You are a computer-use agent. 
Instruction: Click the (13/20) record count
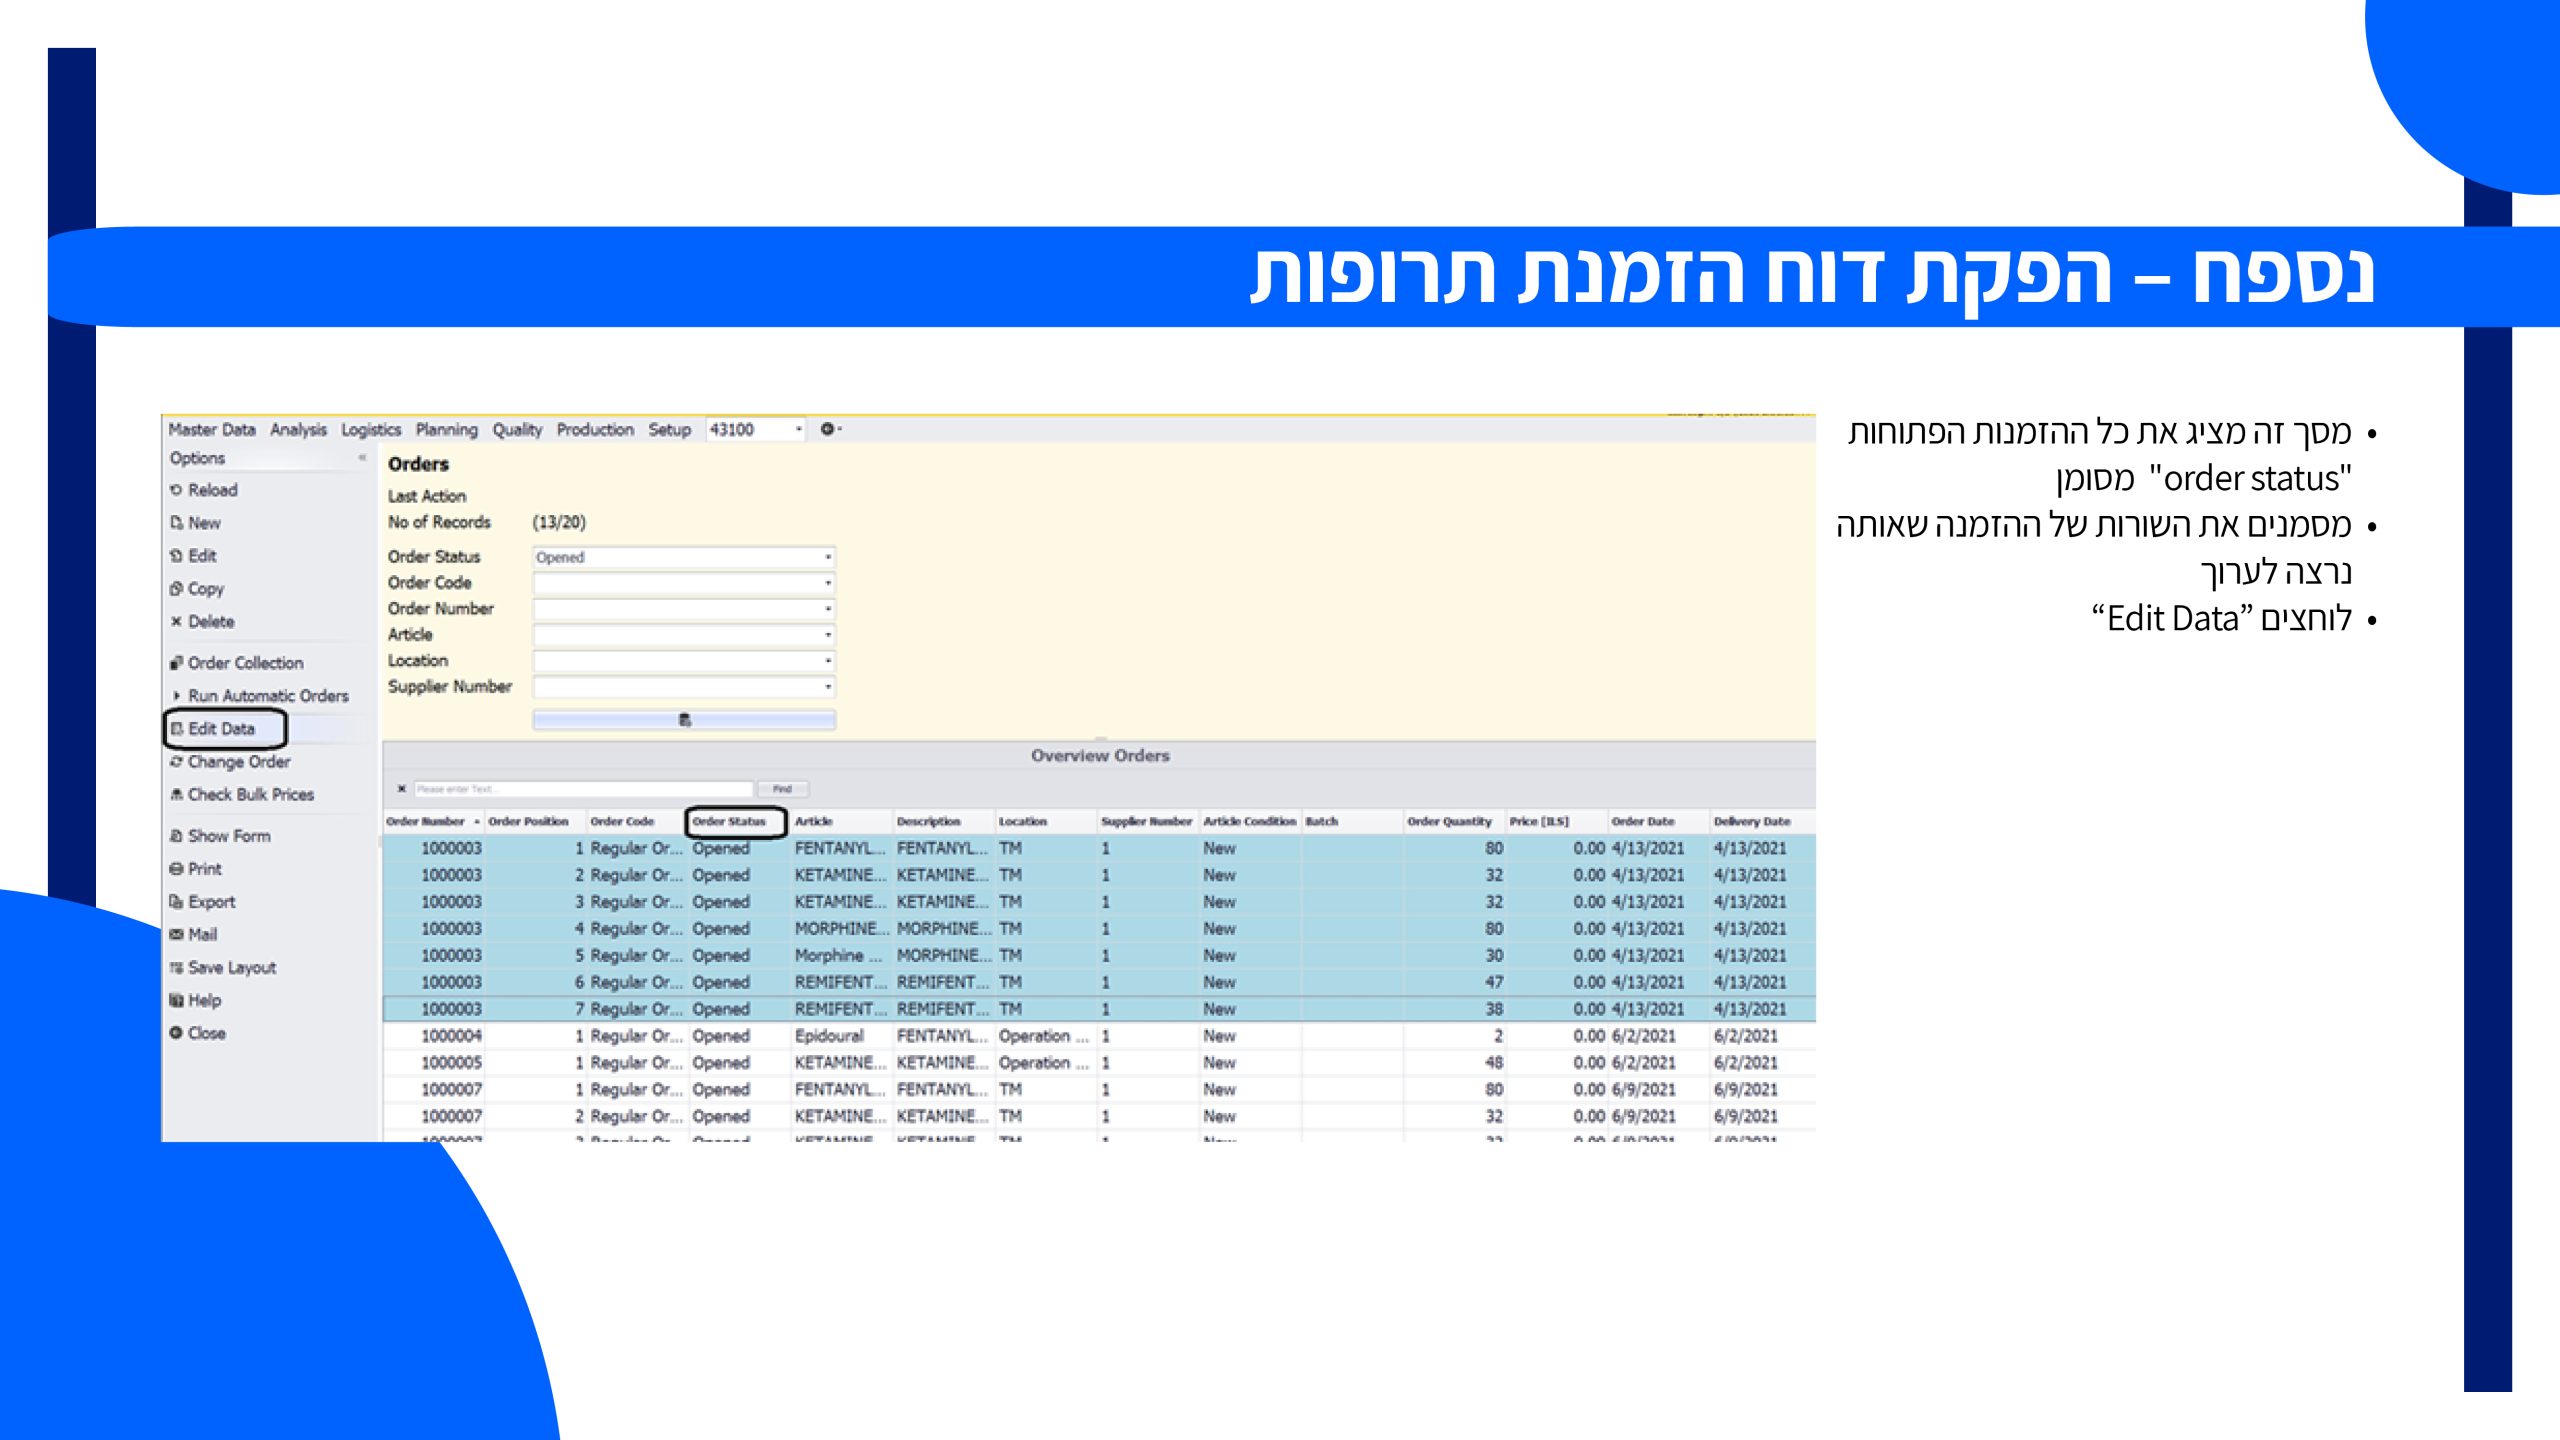tap(559, 523)
